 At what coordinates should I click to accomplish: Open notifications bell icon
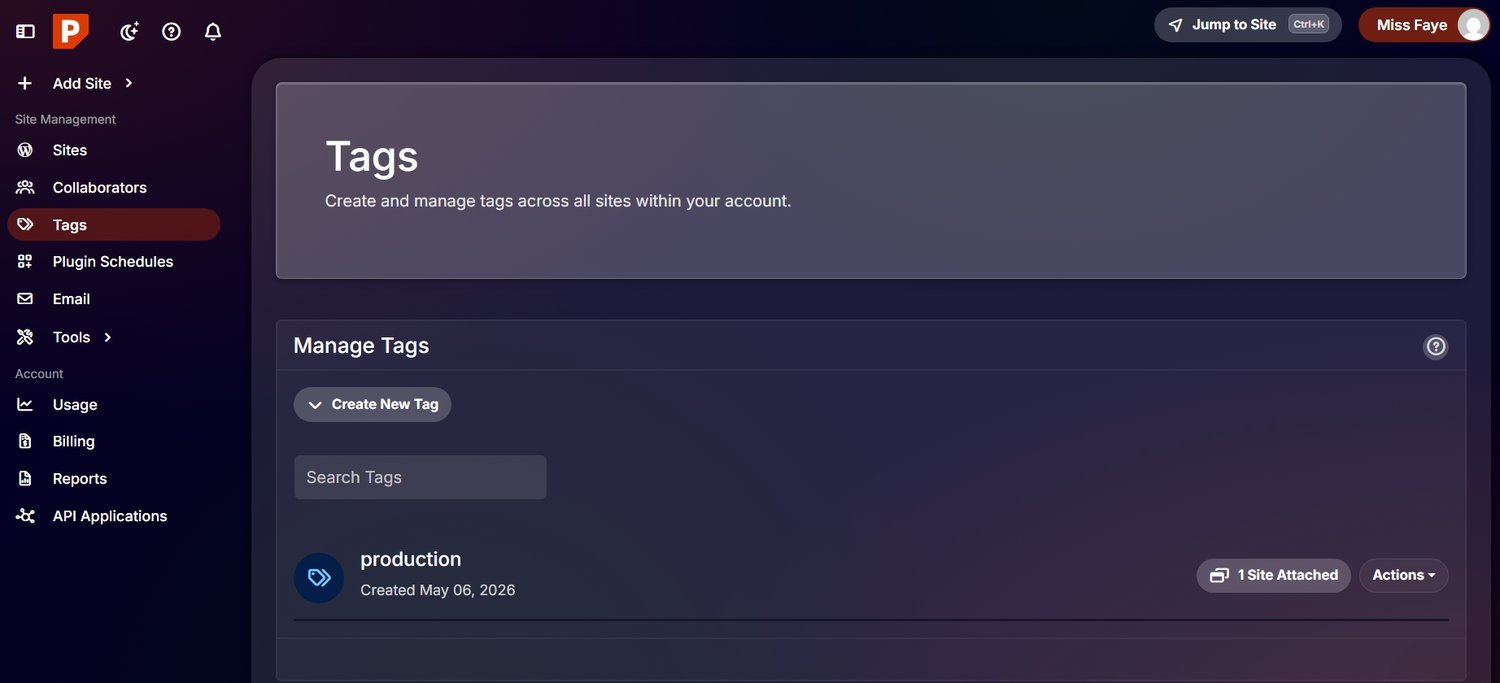213,32
